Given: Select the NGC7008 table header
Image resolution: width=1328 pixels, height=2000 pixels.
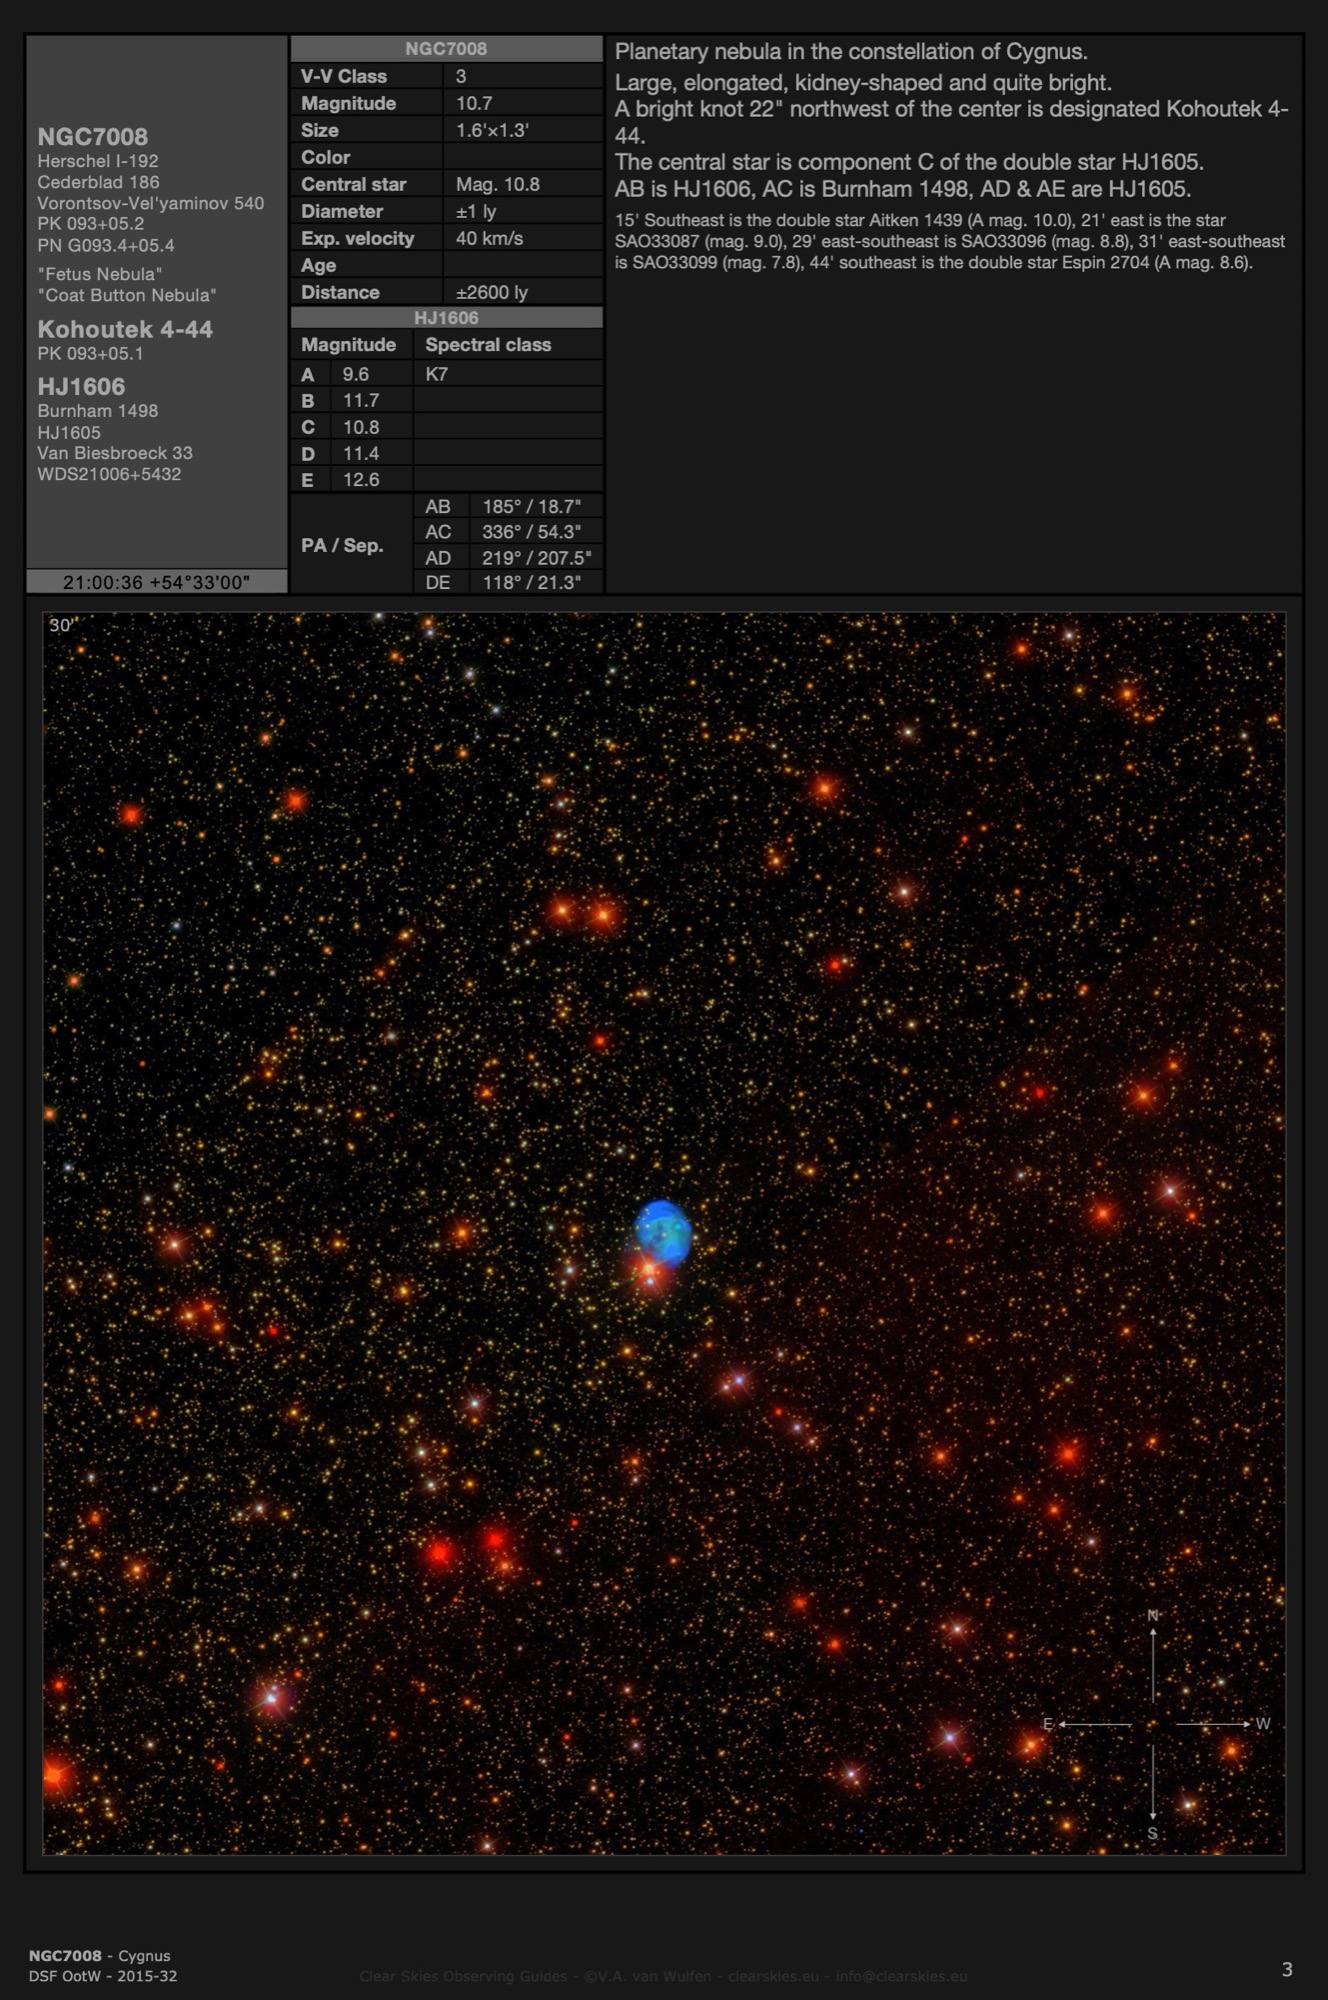Looking at the screenshot, I should click(446, 49).
